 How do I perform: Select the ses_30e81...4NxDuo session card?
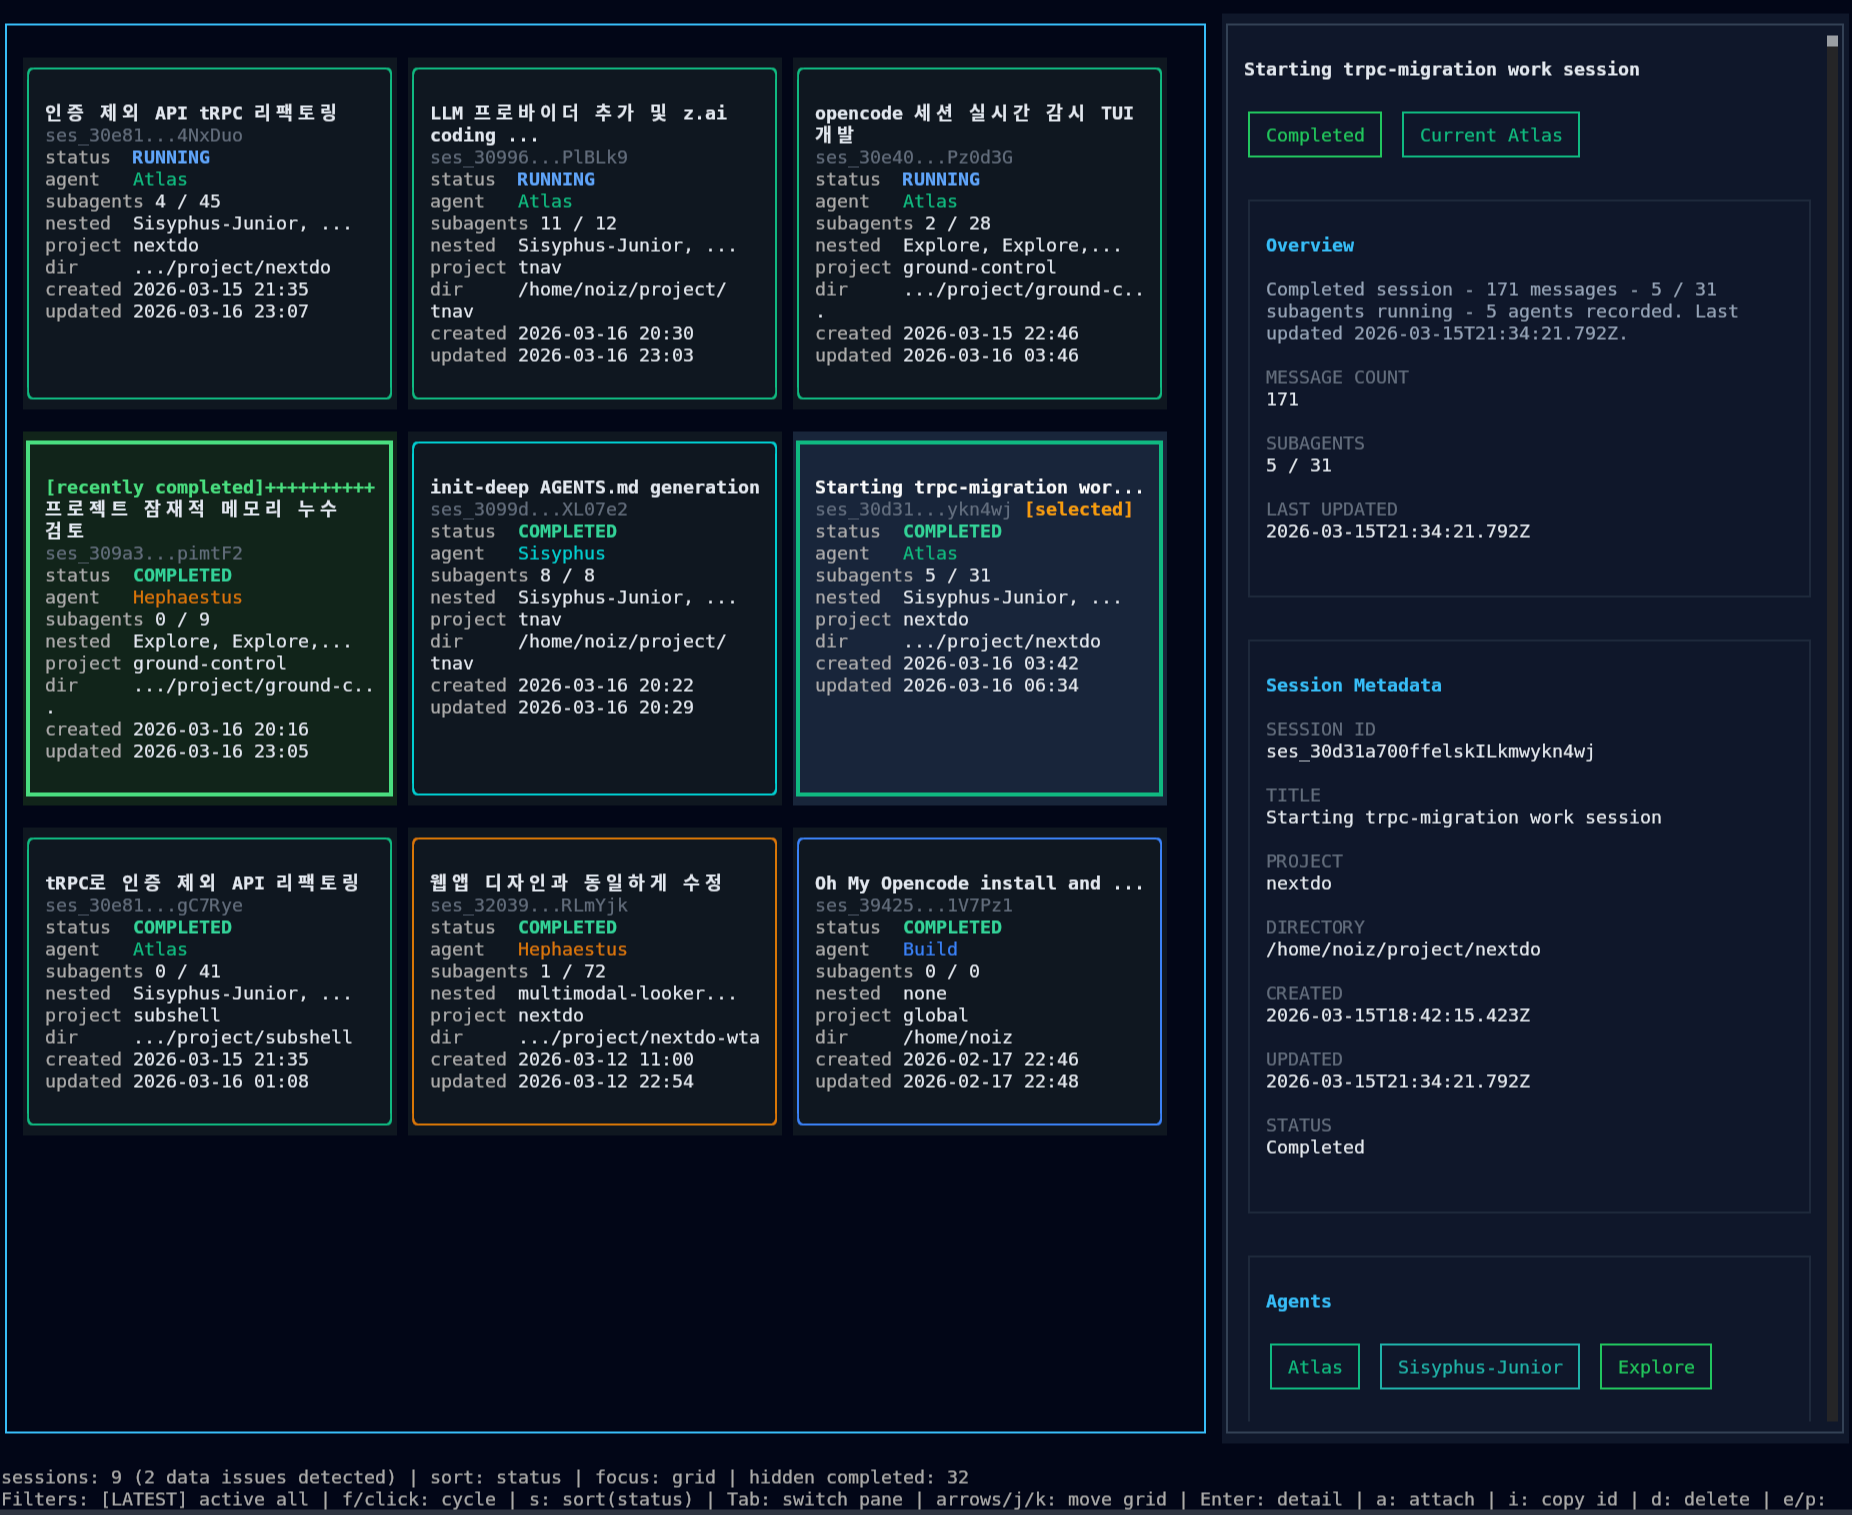pos(209,233)
